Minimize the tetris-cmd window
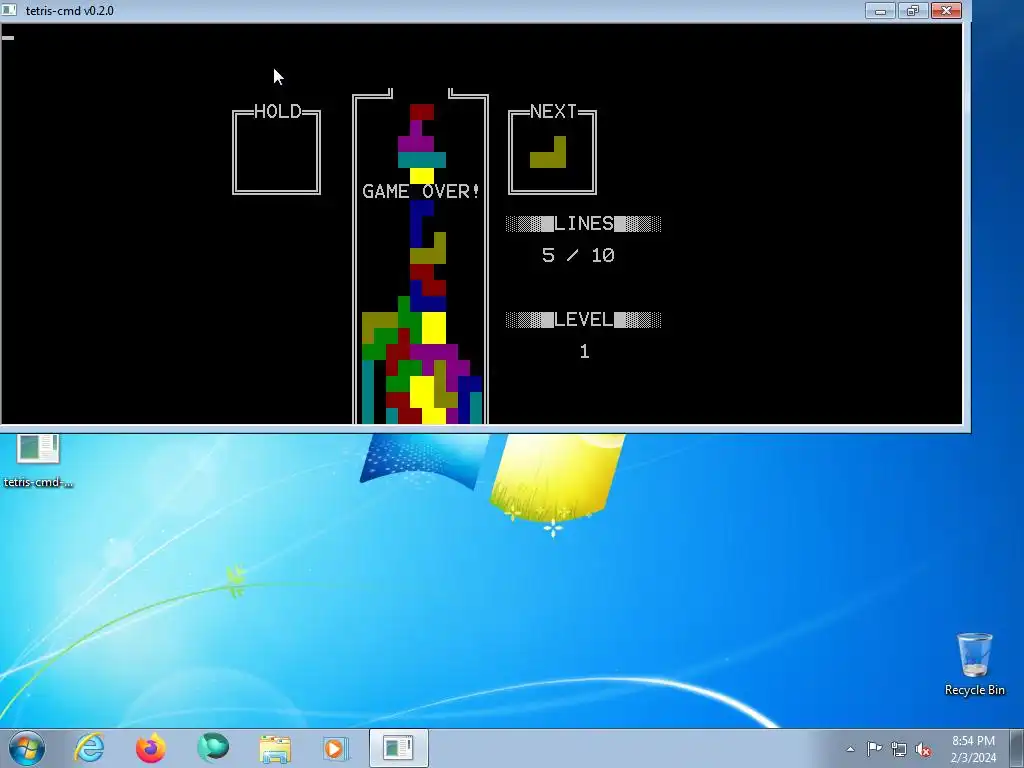This screenshot has height=768, width=1024. pos(880,10)
